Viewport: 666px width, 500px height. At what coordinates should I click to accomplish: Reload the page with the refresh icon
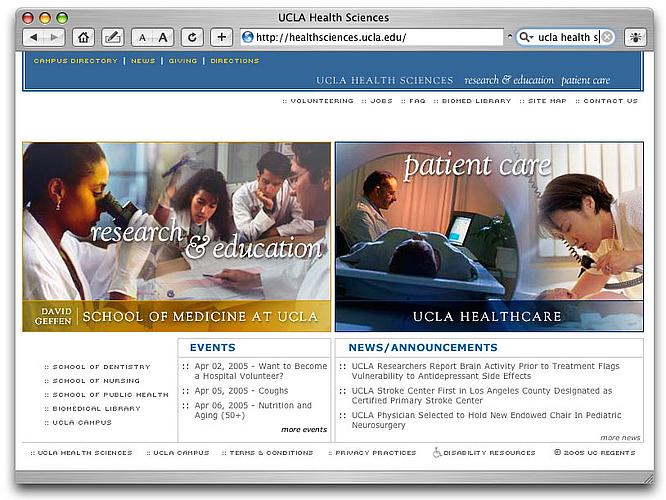click(192, 37)
